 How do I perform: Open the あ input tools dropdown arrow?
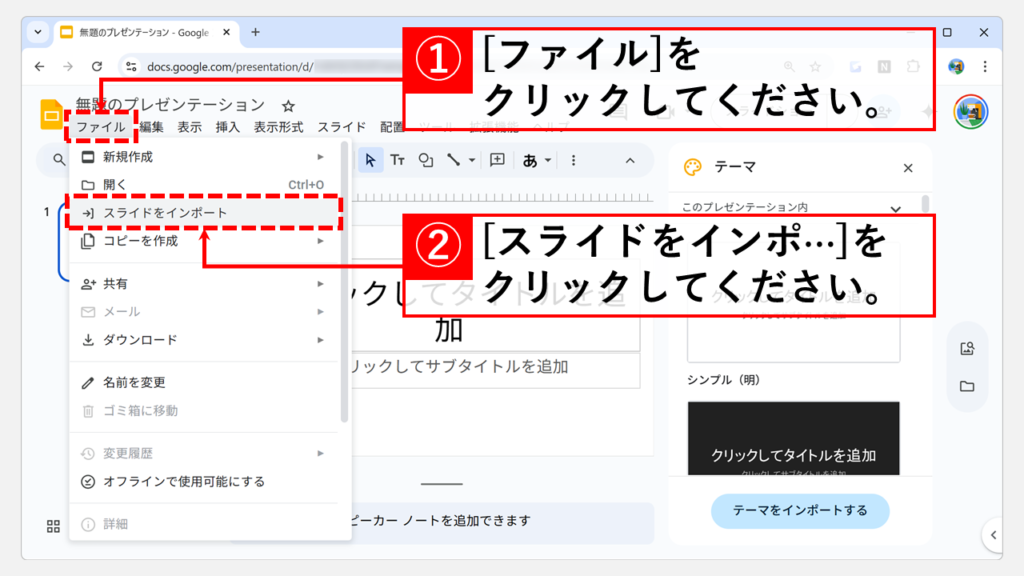pos(548,160)
